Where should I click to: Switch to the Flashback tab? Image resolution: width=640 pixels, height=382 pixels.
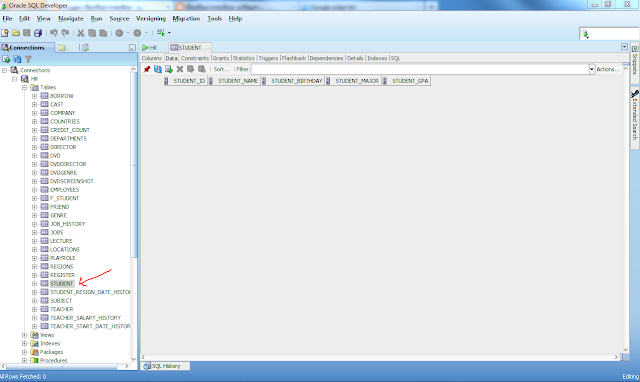(293, 58)
